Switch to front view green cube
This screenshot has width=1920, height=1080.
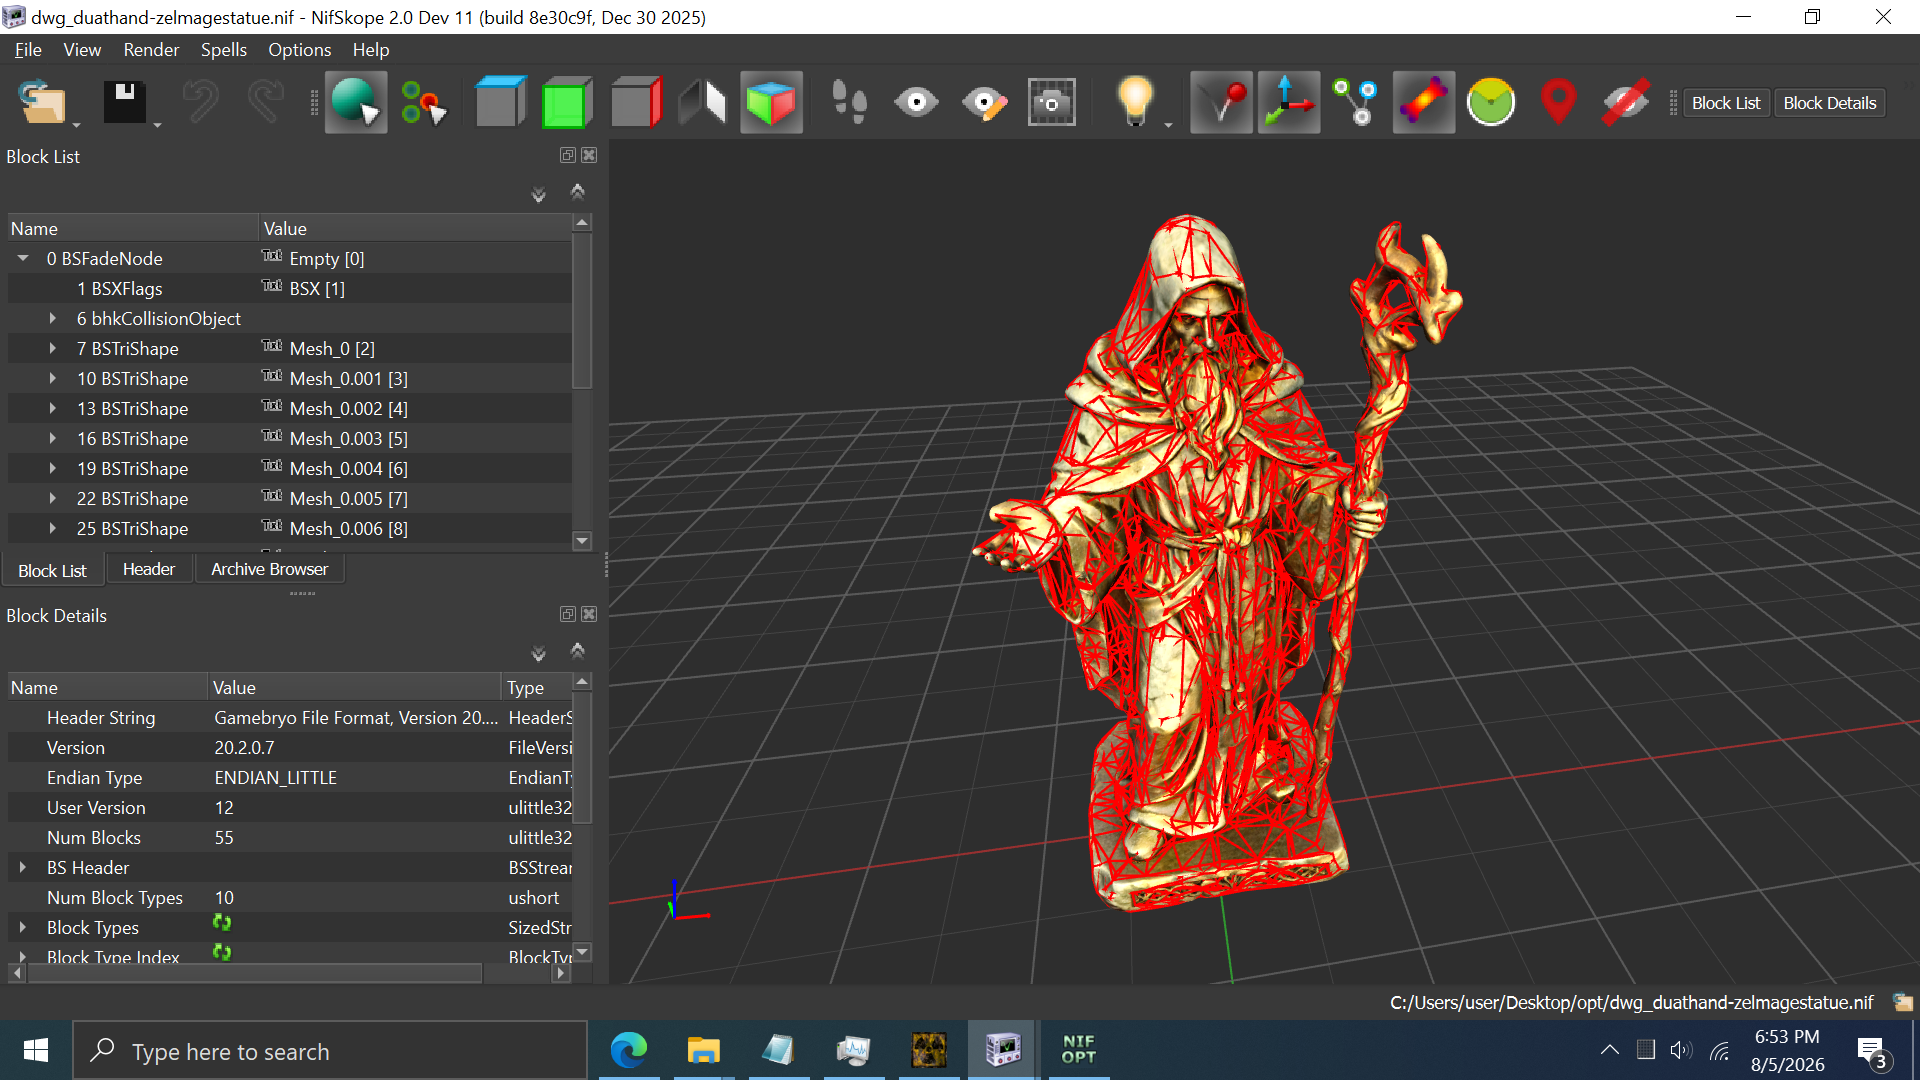[566, 102]
